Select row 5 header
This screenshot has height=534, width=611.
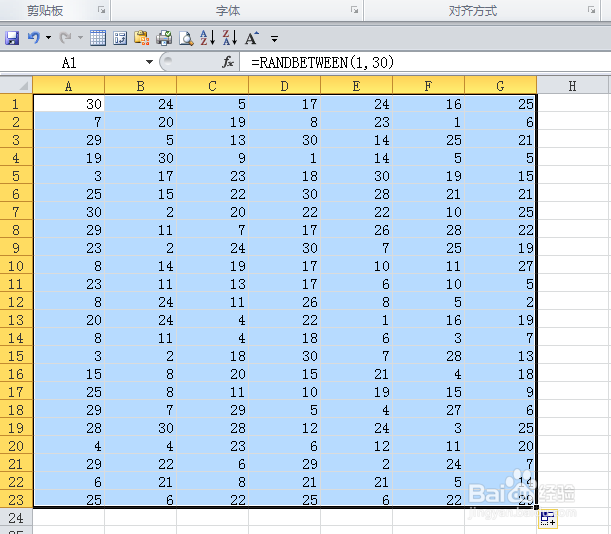click(x=16, y=176)
